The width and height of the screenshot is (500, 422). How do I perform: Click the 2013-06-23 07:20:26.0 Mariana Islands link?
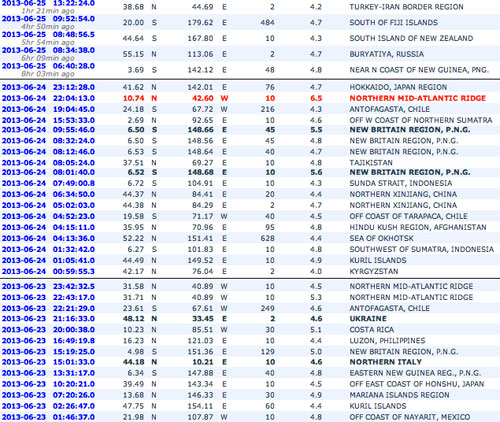point(48,395)
